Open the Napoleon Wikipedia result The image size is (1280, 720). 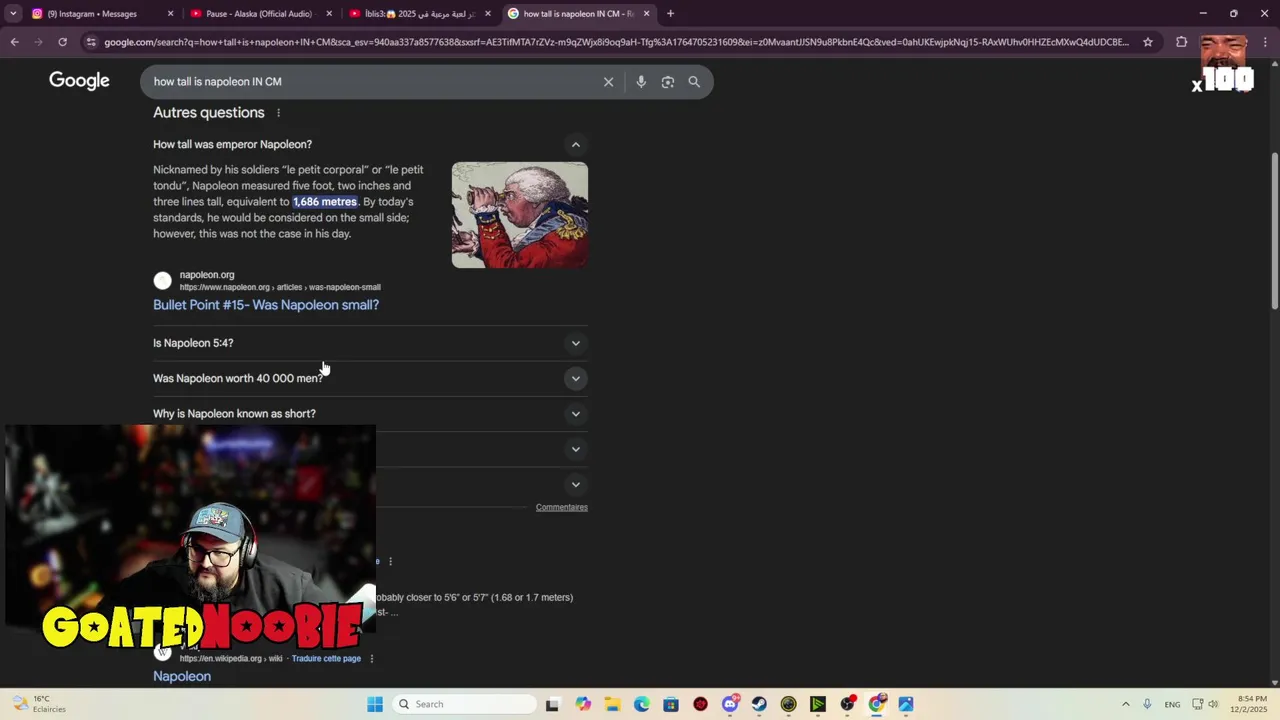click(182, 676)
